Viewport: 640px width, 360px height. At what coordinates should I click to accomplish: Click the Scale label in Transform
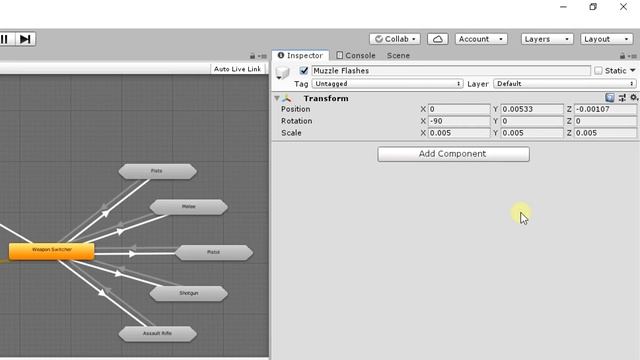pyautogui.click(x=291, y=133)
